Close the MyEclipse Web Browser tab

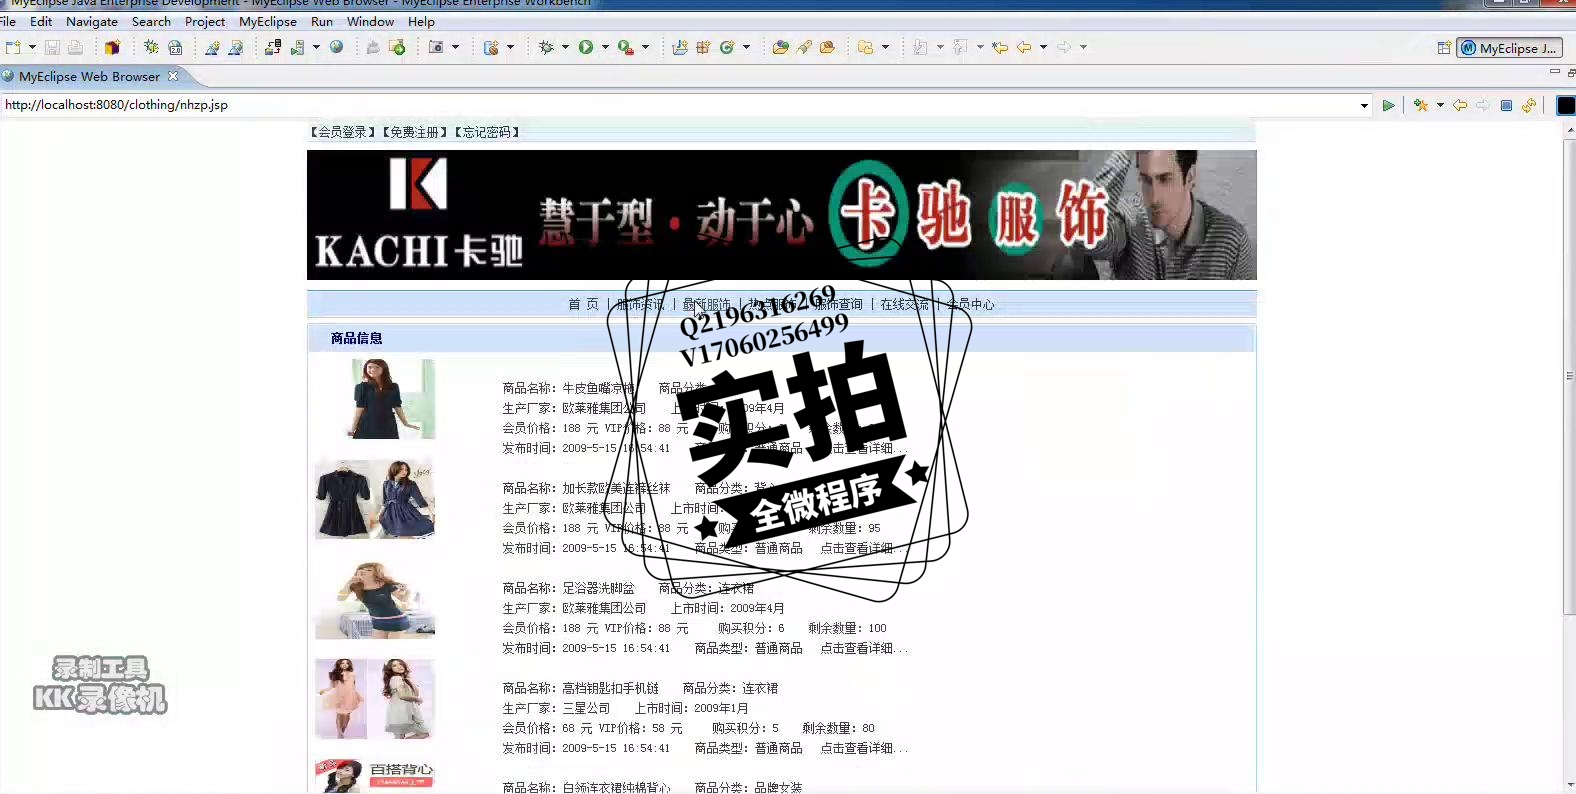tap(173, 76)
